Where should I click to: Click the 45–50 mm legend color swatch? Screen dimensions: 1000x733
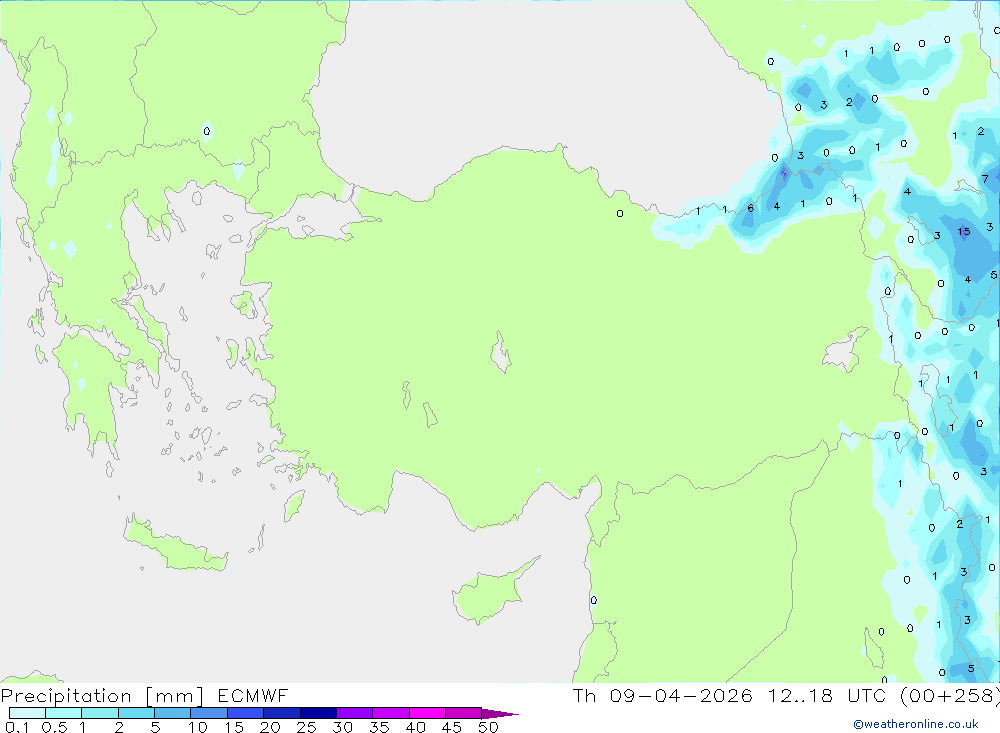point(464,713)
